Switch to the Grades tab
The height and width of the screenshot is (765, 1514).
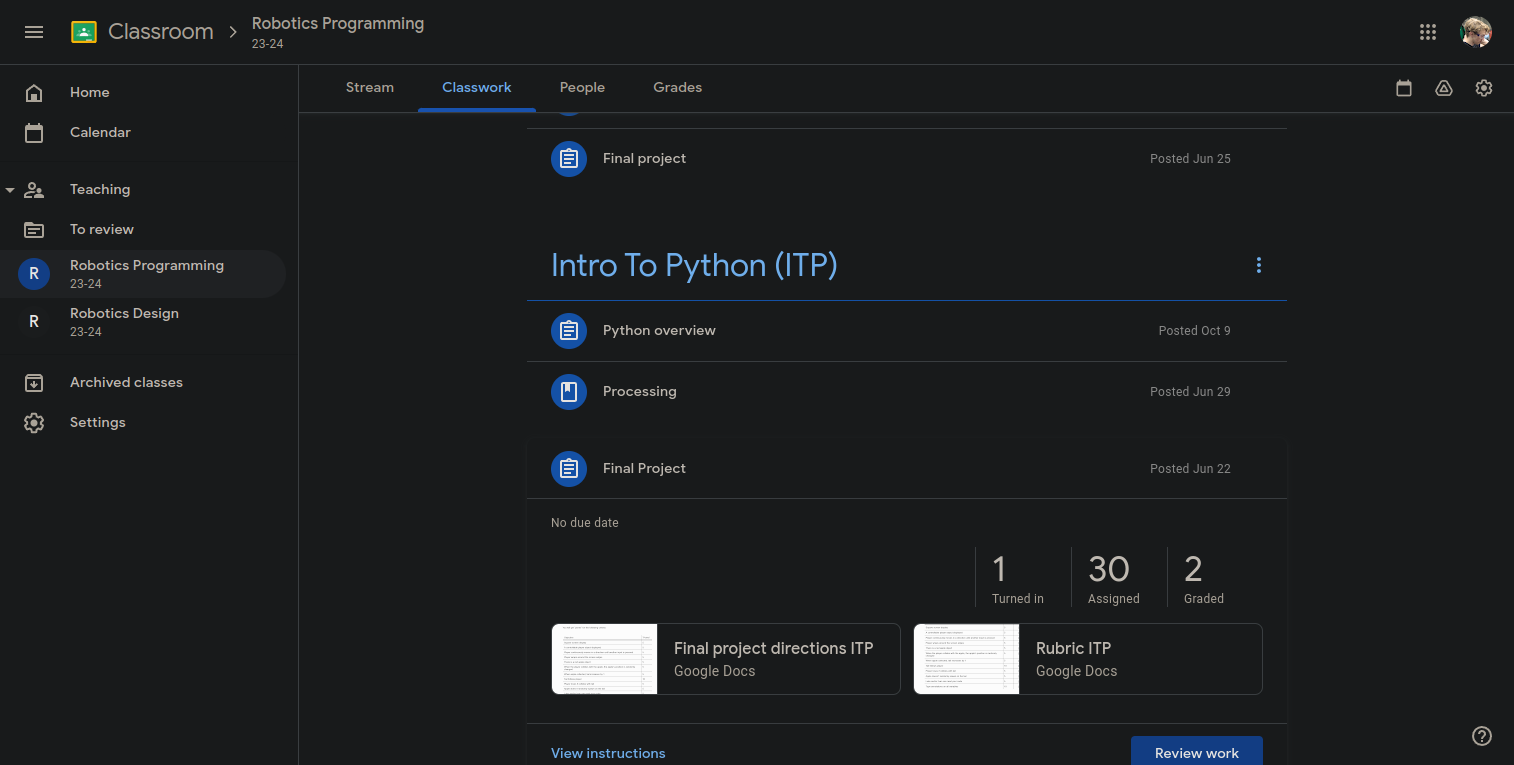[x=677, y=88]
